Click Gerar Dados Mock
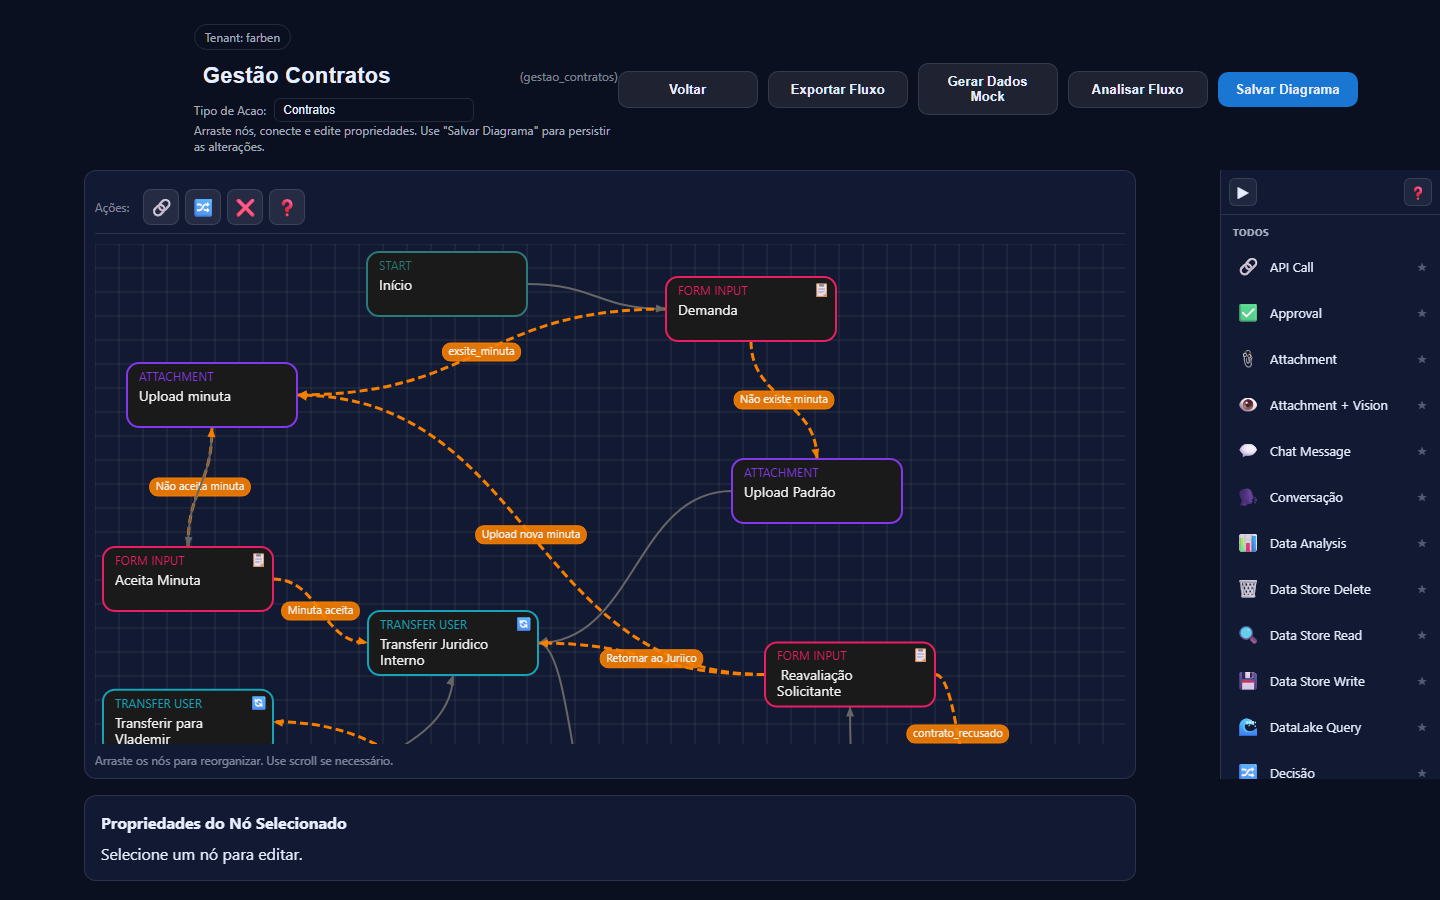The height and width of the screenshot is (900, 1440). (987, 89)
